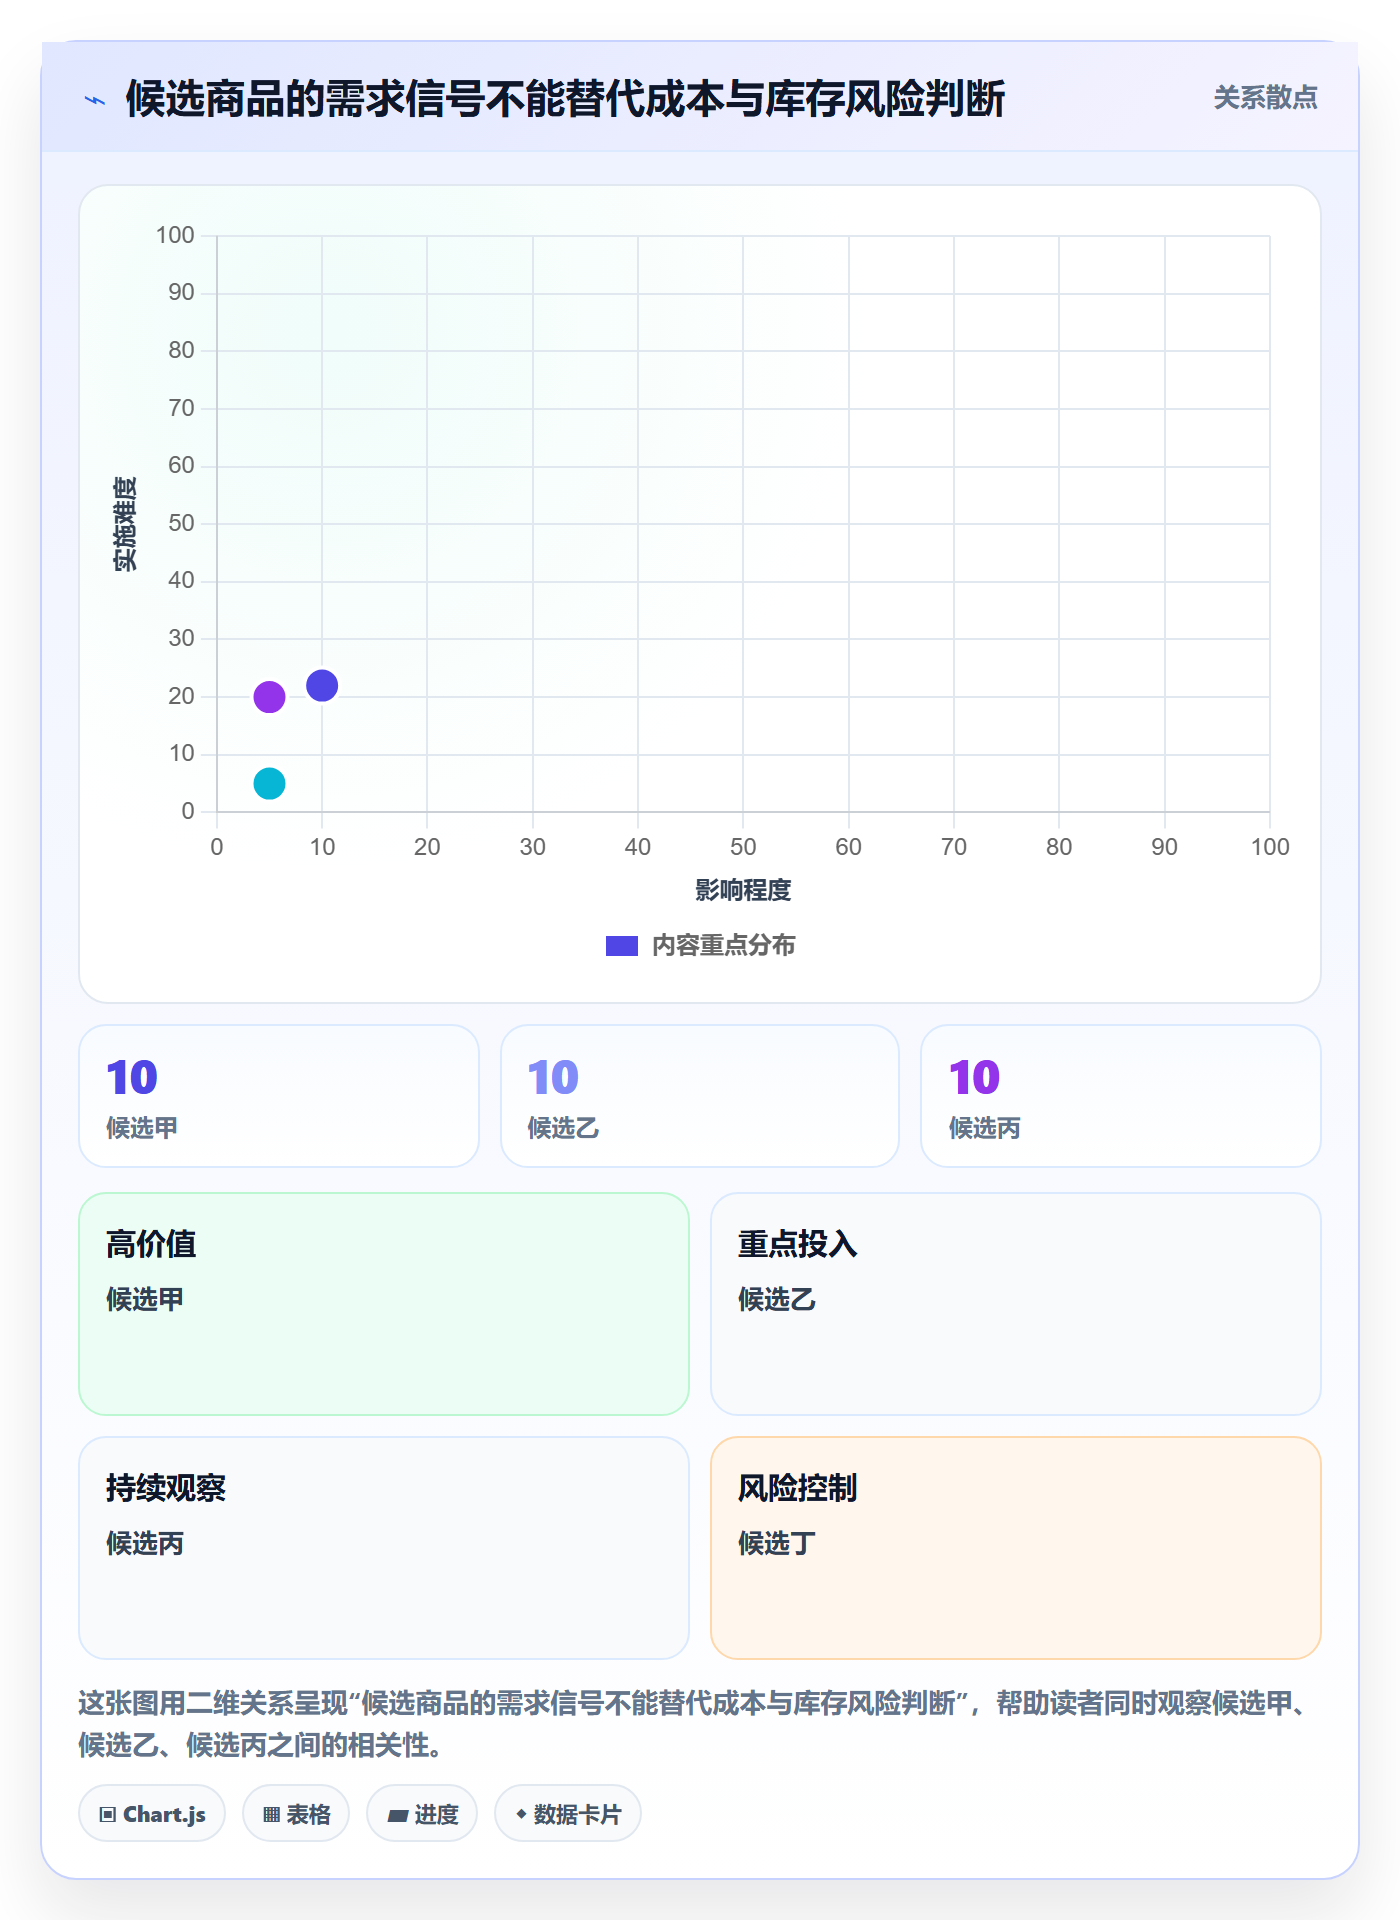Open the 高价值 quadrant card
Viewport: 1400px width, 1920px height.
point(384,1304)
